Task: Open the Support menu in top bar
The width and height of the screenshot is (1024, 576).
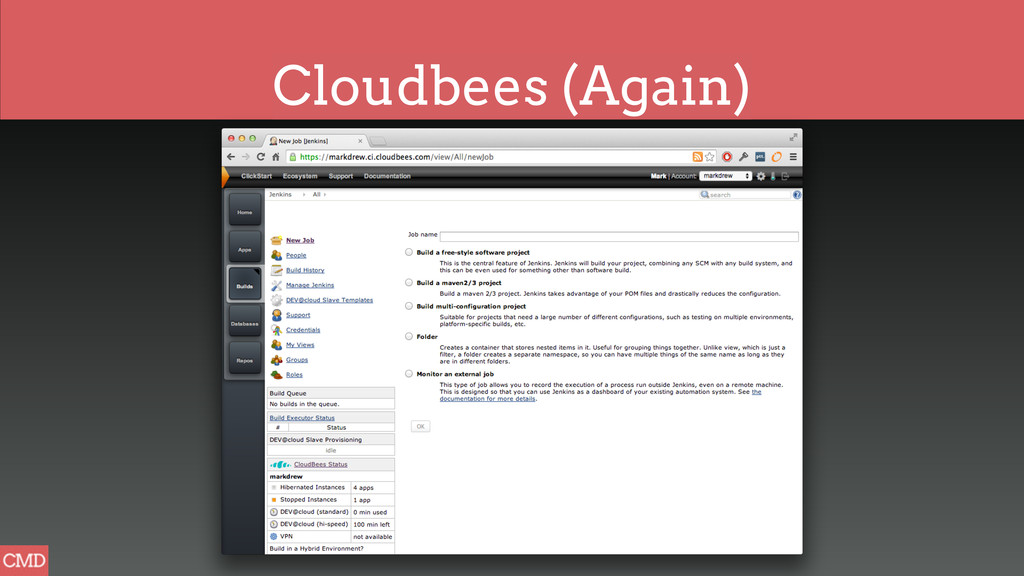Action: pos(340,176)
